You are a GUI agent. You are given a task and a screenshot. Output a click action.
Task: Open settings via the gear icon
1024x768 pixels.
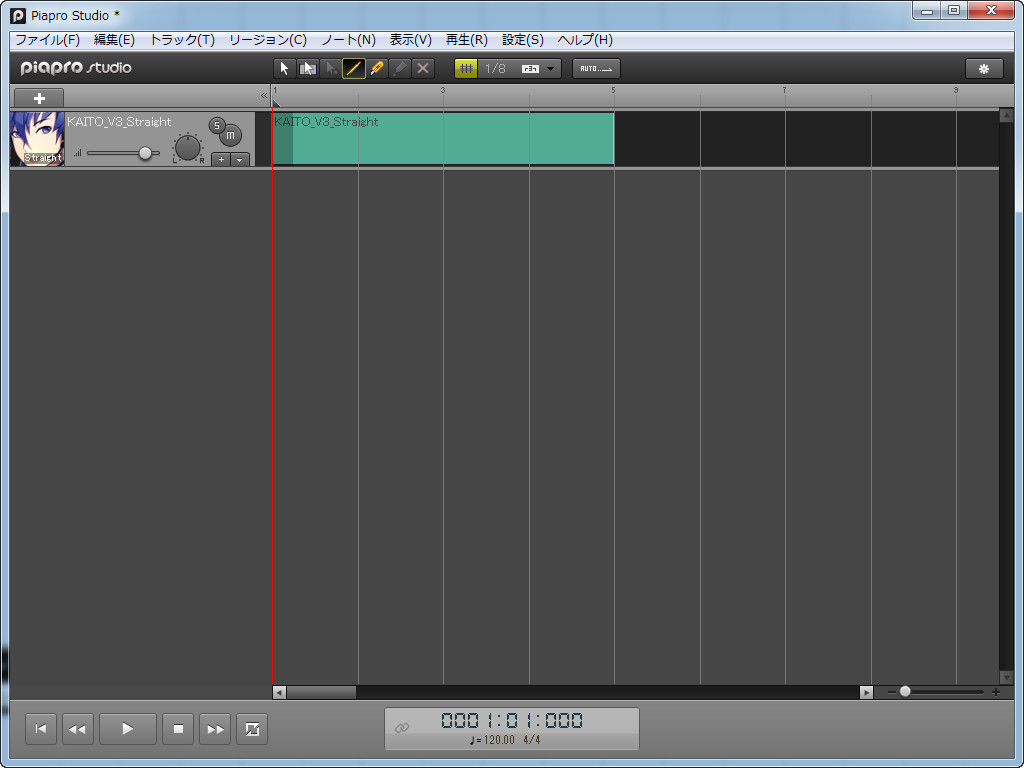click(x=984, y=69)
